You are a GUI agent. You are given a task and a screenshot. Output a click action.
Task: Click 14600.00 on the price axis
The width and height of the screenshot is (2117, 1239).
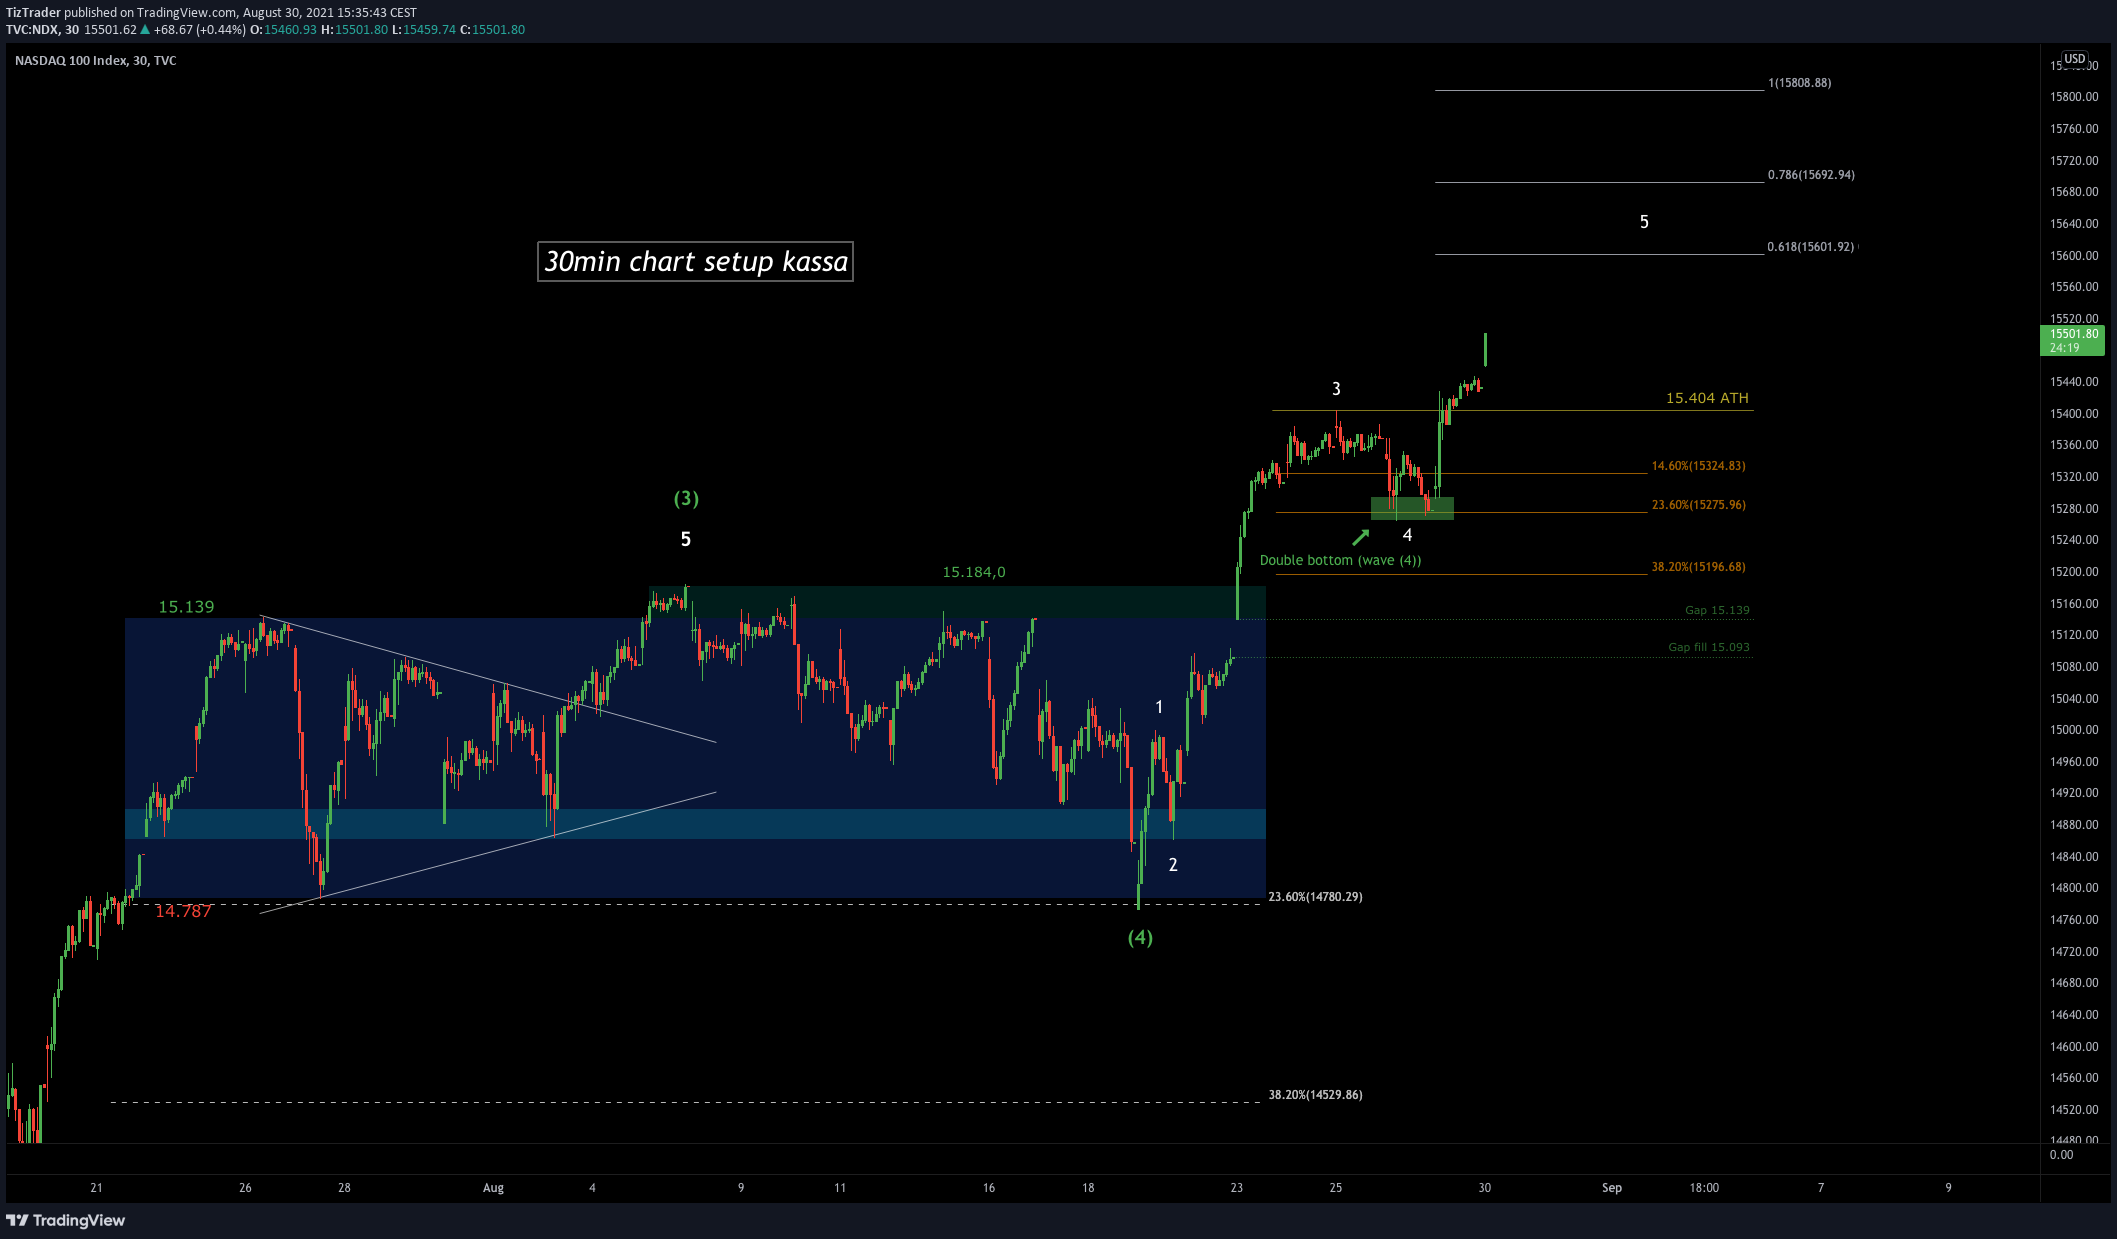coord(2074,1047)
